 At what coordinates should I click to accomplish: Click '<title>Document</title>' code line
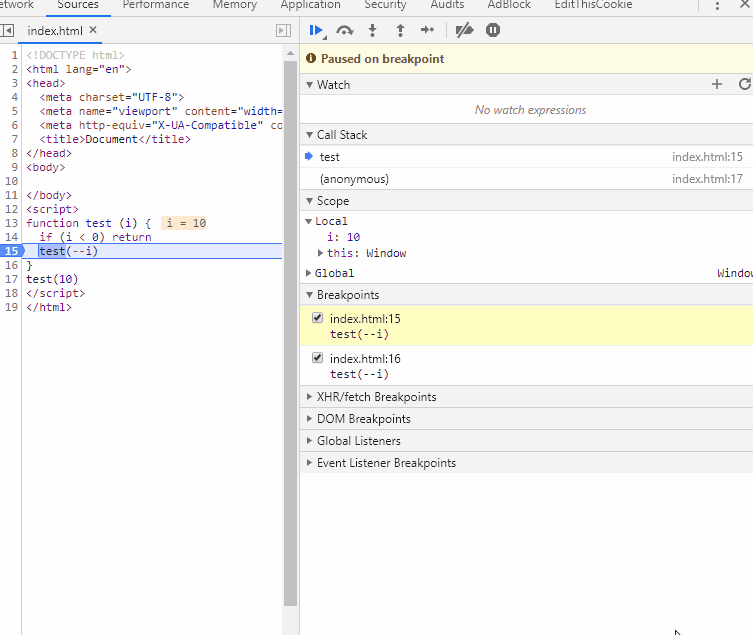[x=115, y=139]
